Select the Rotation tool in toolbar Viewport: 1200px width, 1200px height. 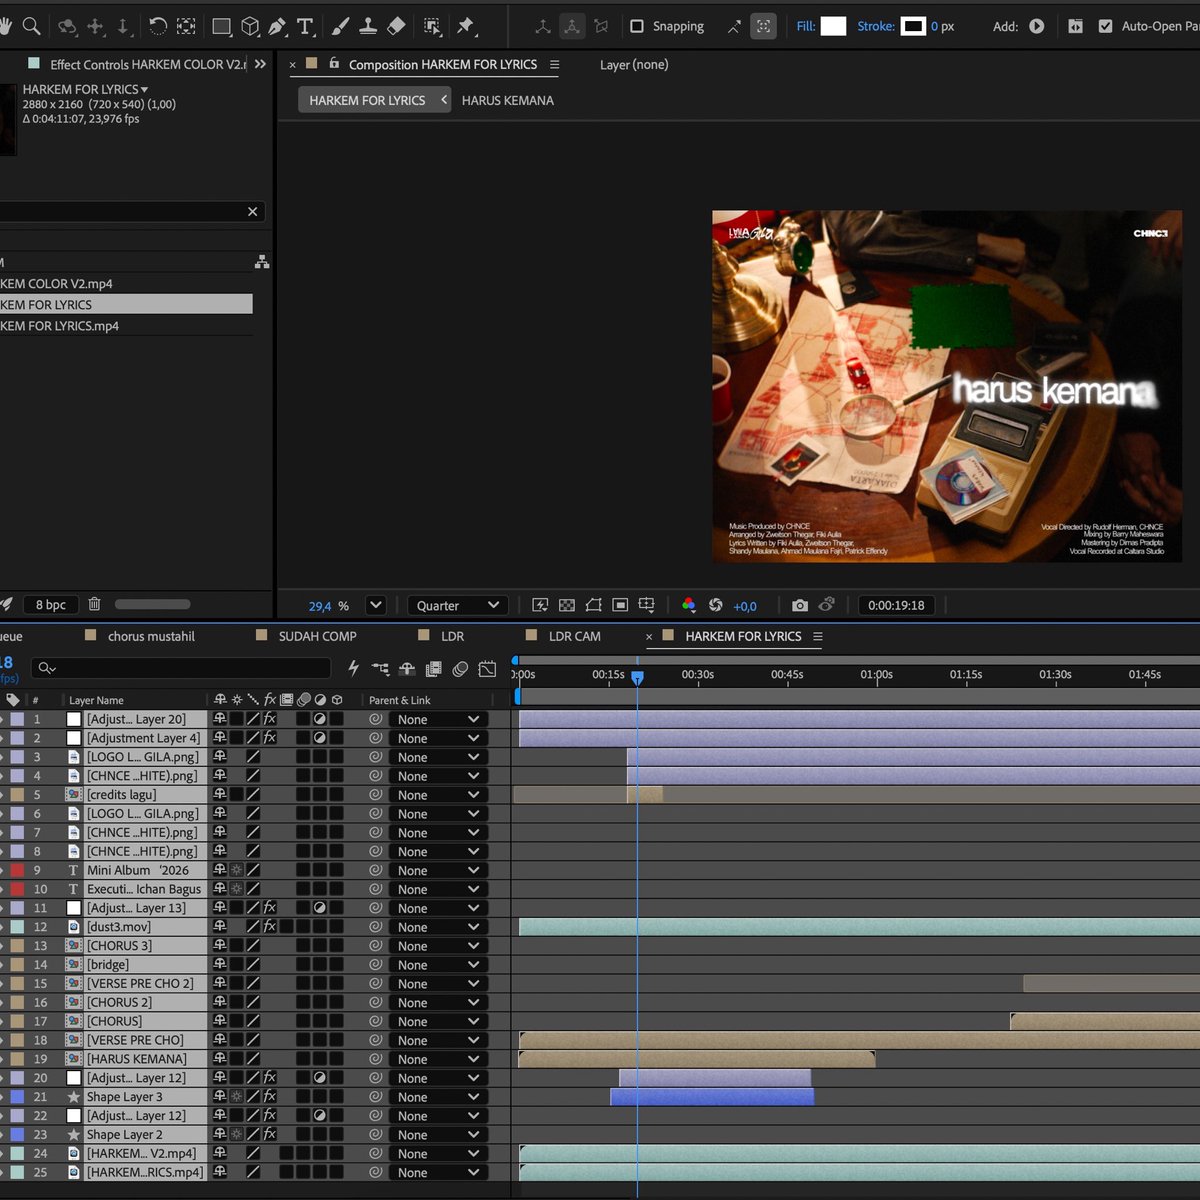pyautogui.click(x=158, y=26)
